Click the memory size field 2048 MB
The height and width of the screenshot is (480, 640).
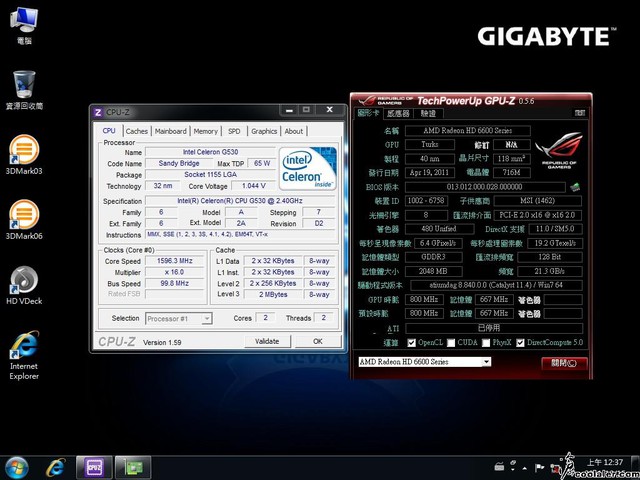pyautogui.click(x=433, y=271)
